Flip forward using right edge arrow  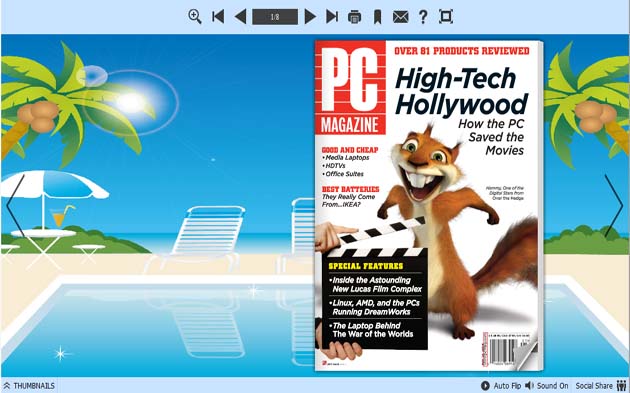[614, 205]
